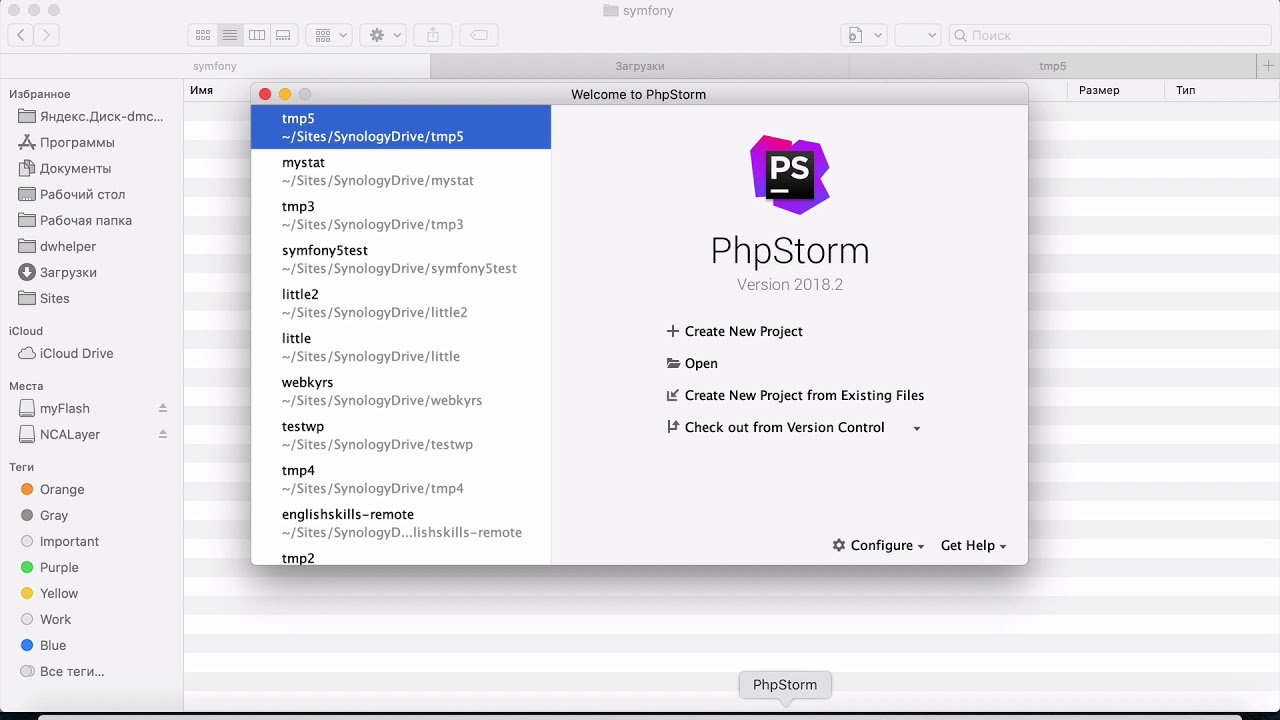Select the Blue tag in sidebar
Image resolution: width=1280 pixels, height=720 pixels.
(x=53, y=645)
